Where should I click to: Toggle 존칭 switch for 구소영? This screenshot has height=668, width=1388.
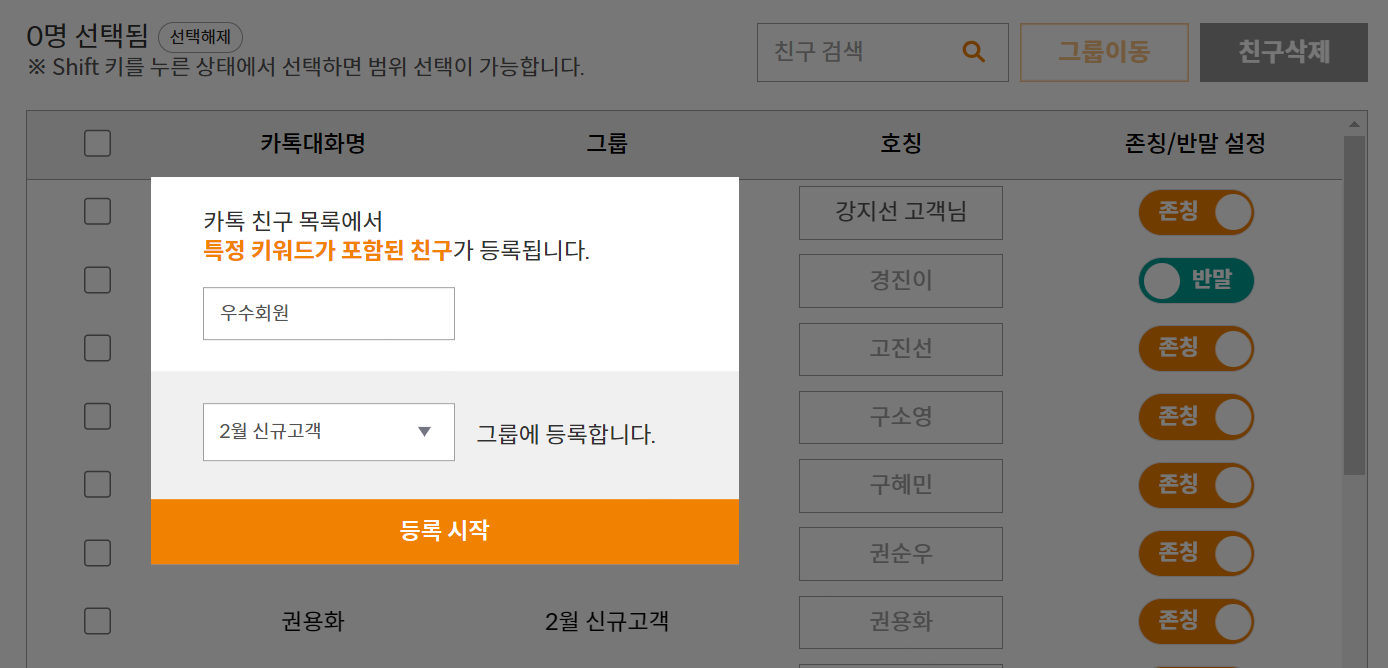point(1195,417)
